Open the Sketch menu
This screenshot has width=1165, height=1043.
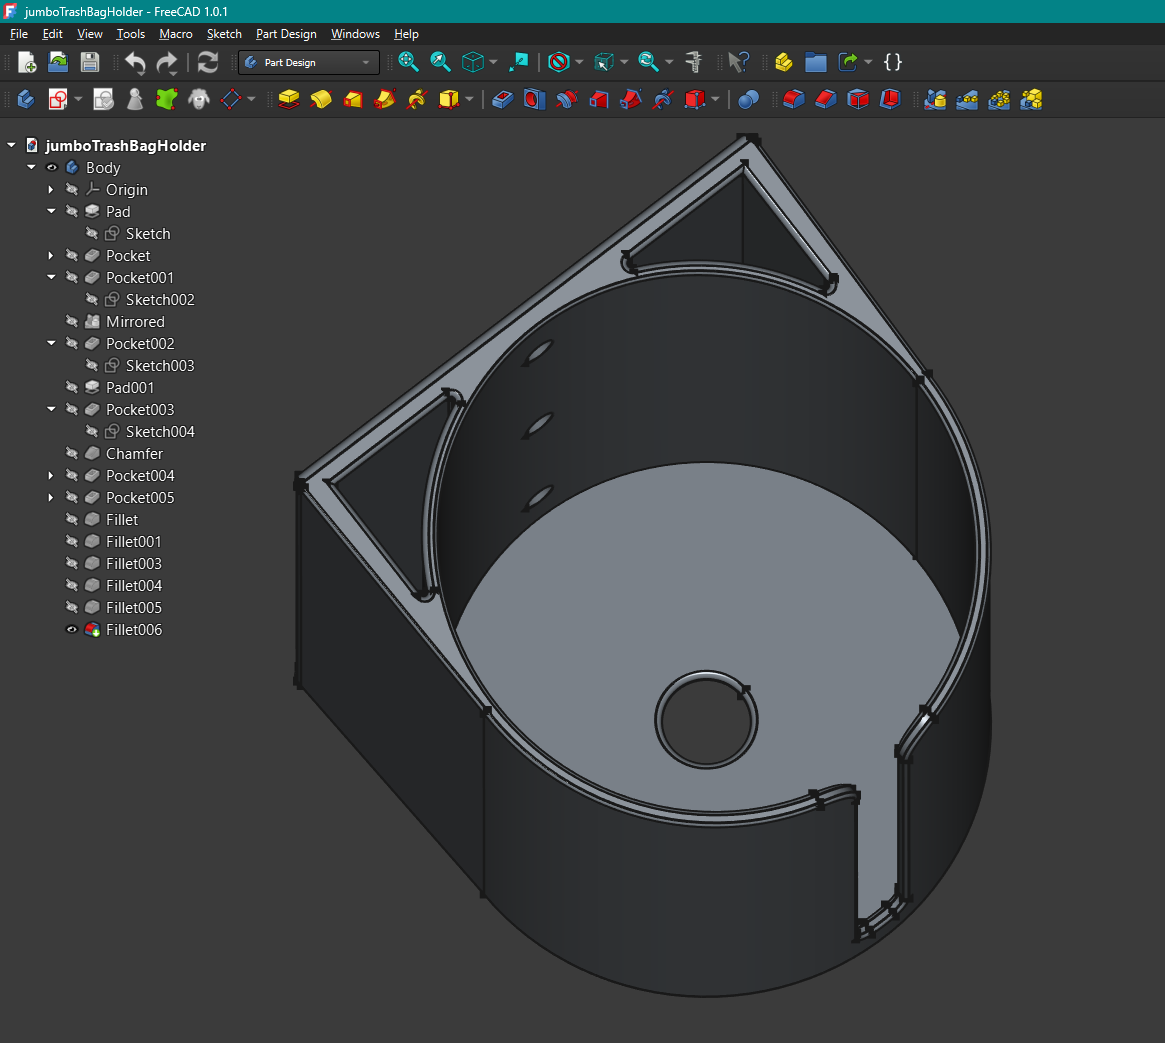pyautogui.click(x=224, y=34)
